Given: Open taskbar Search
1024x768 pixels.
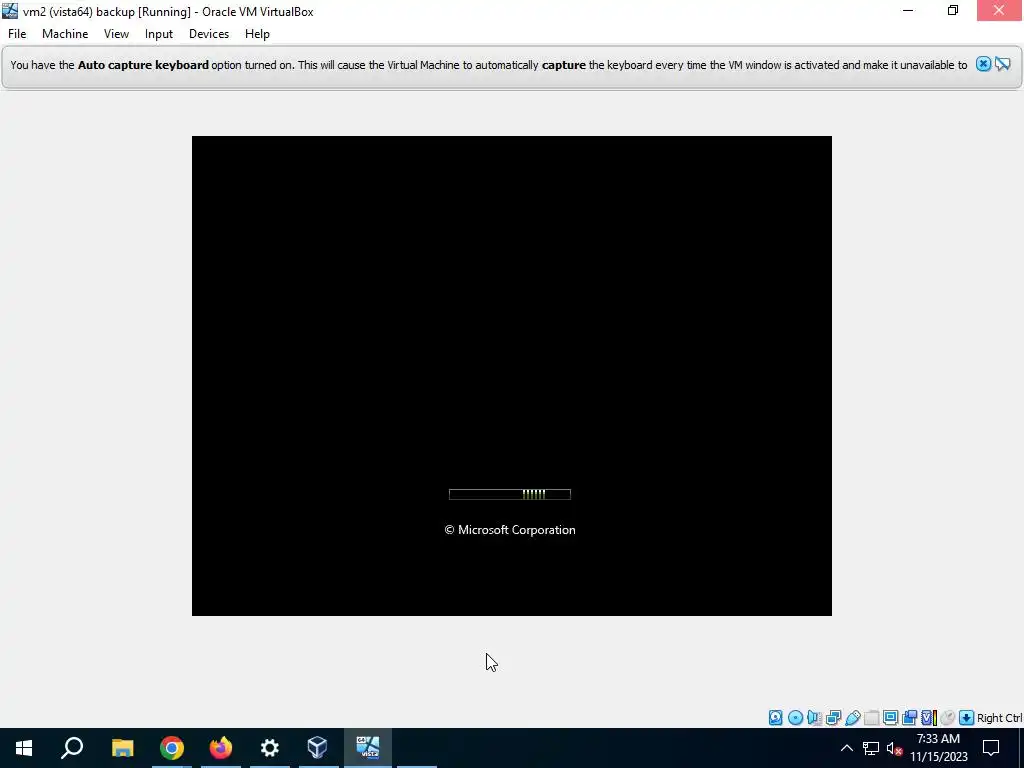Looking at the screenshot, I should pos(72,748).
